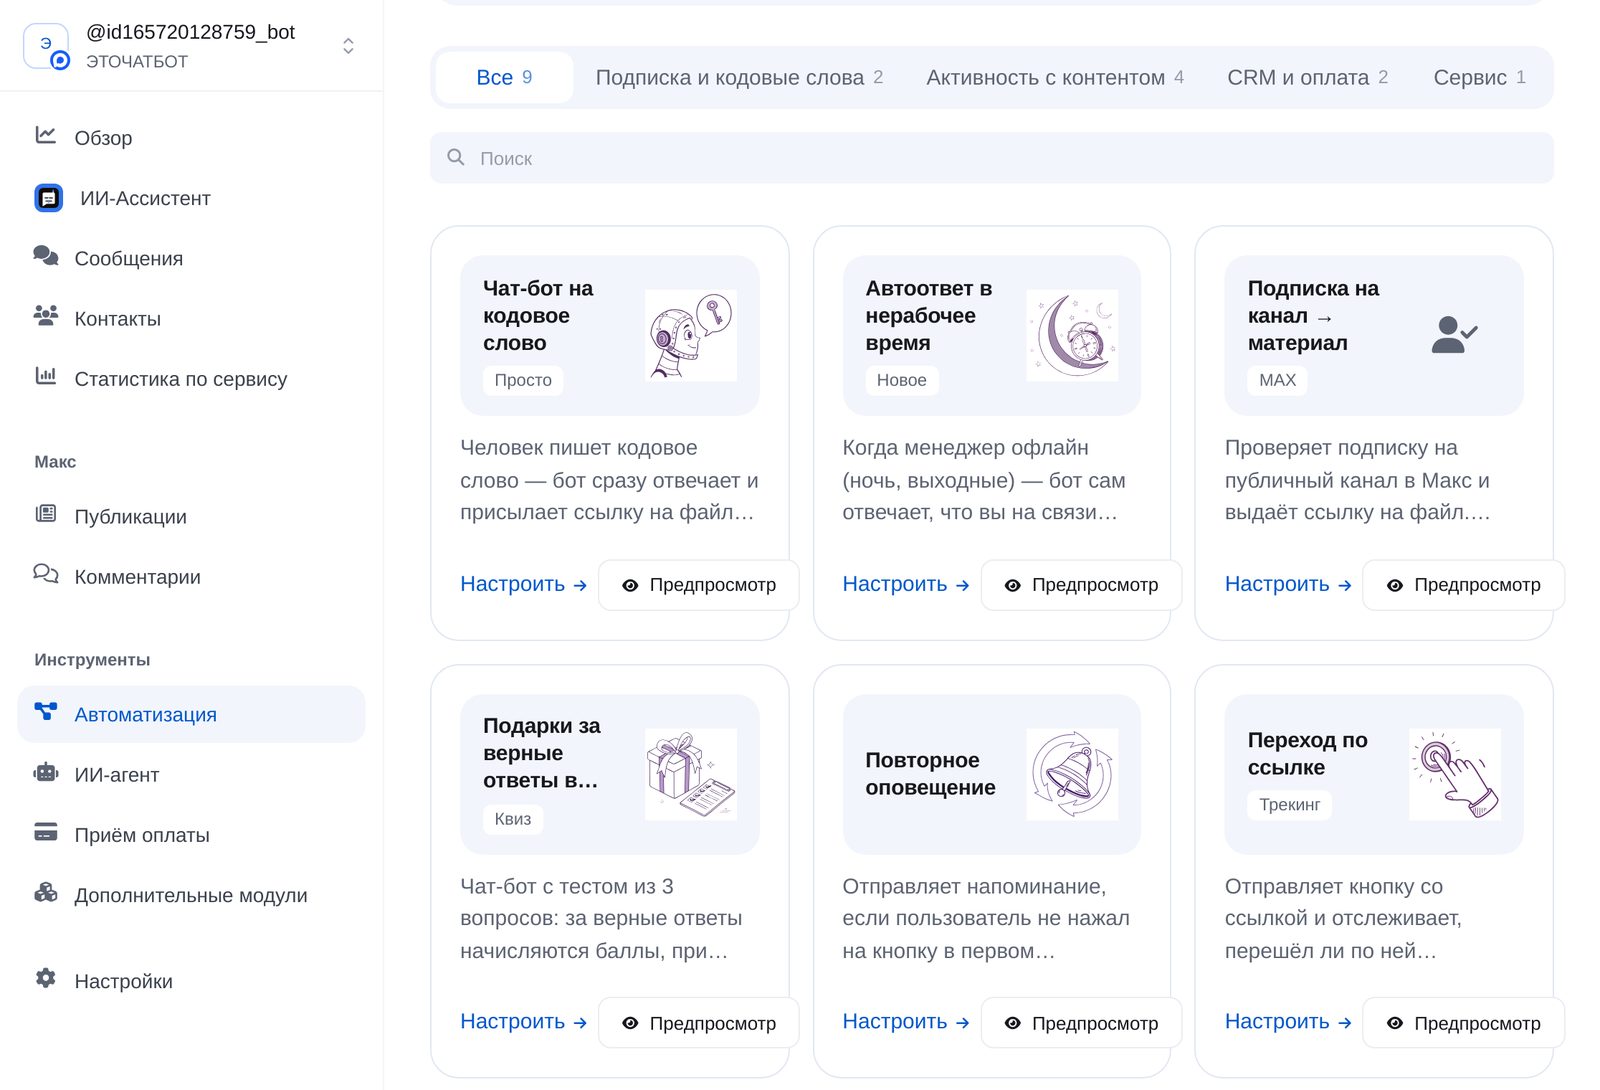Open Настройки in the sidebar
Image resolution: width=1600 pixels, height=1090 pixels.
click(191, 981)
